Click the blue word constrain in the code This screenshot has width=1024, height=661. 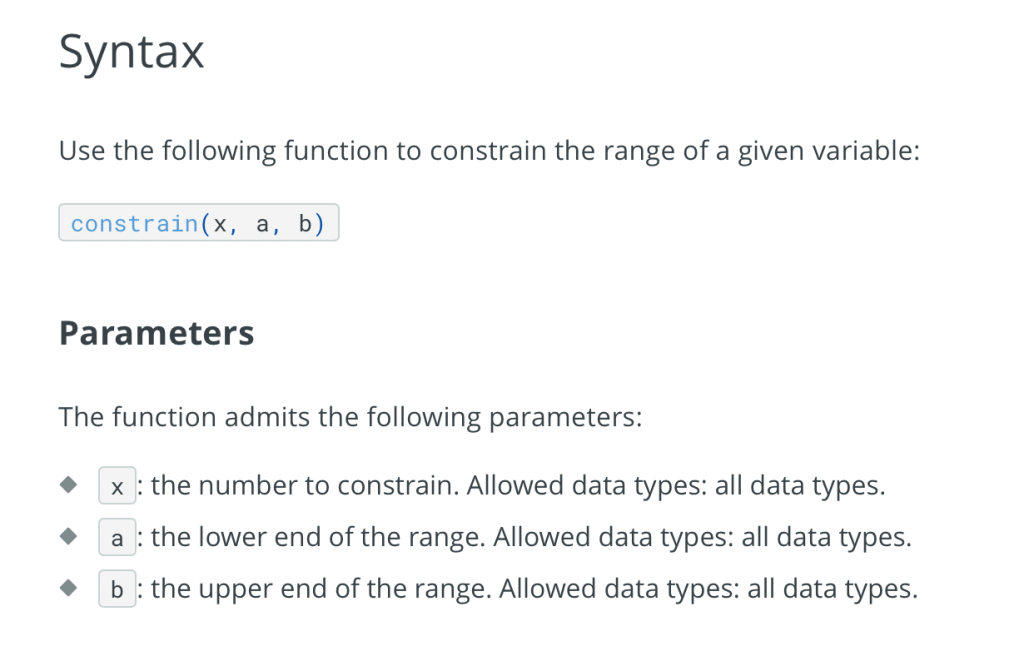click(134, 223)
